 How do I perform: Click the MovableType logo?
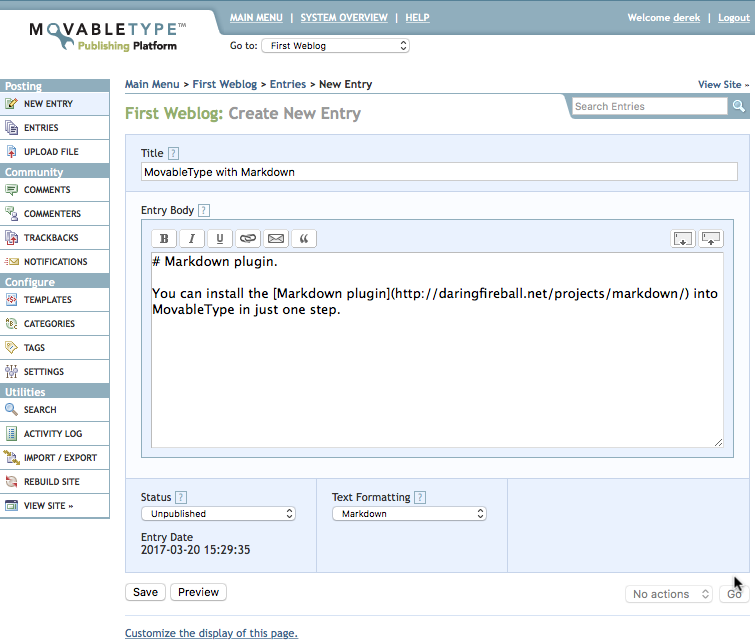click(107, 36)
